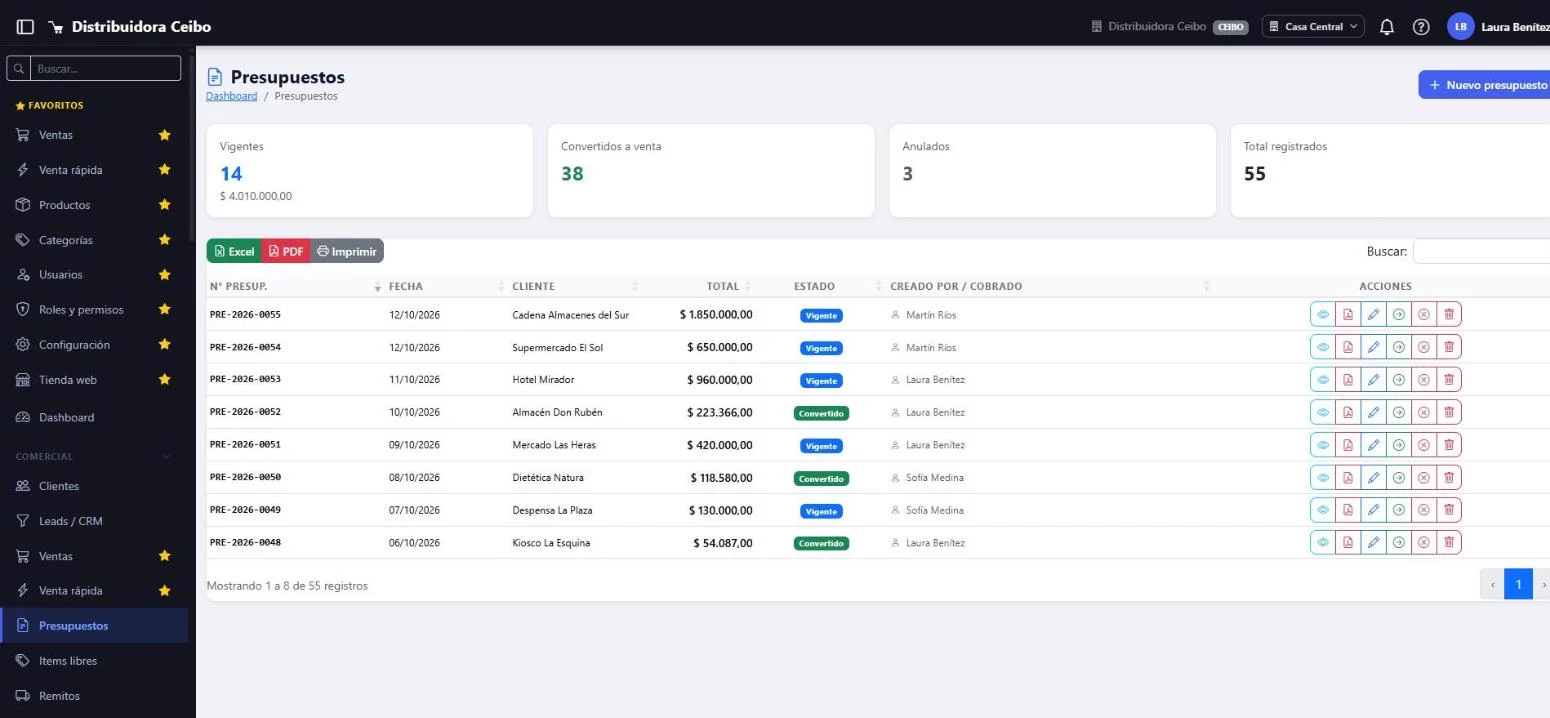
Task: Toggle the favorite star for Tienda web
Action: tap(165, 380)
